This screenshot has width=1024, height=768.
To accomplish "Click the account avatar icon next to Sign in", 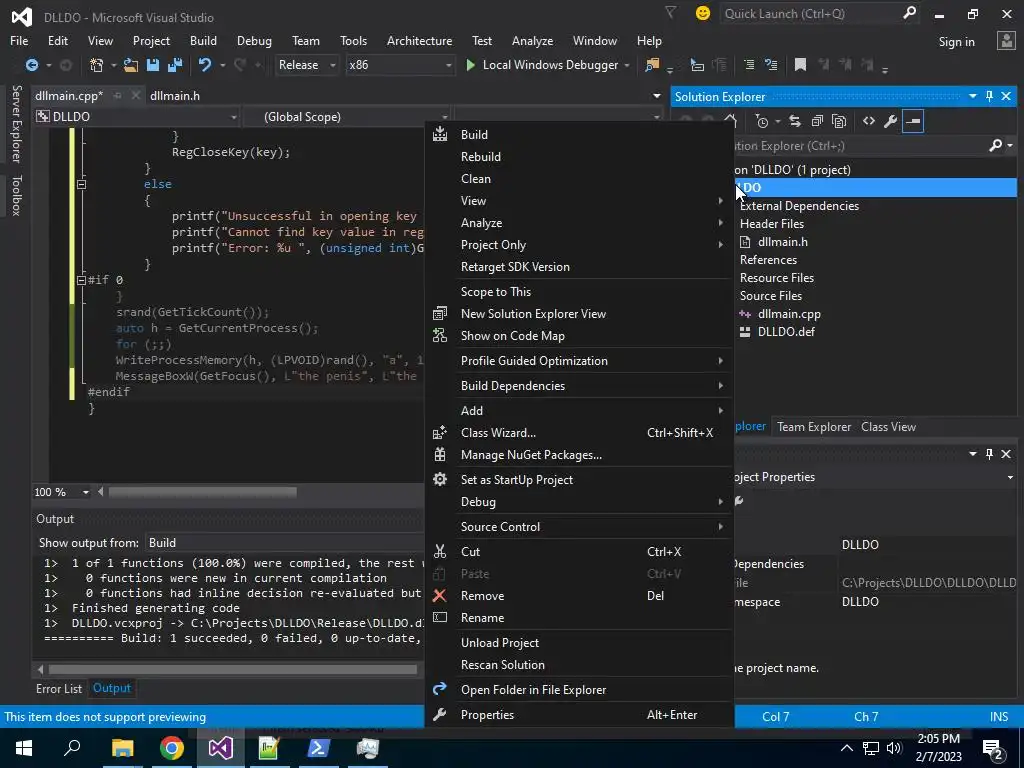I will [x=1006, y=40].
